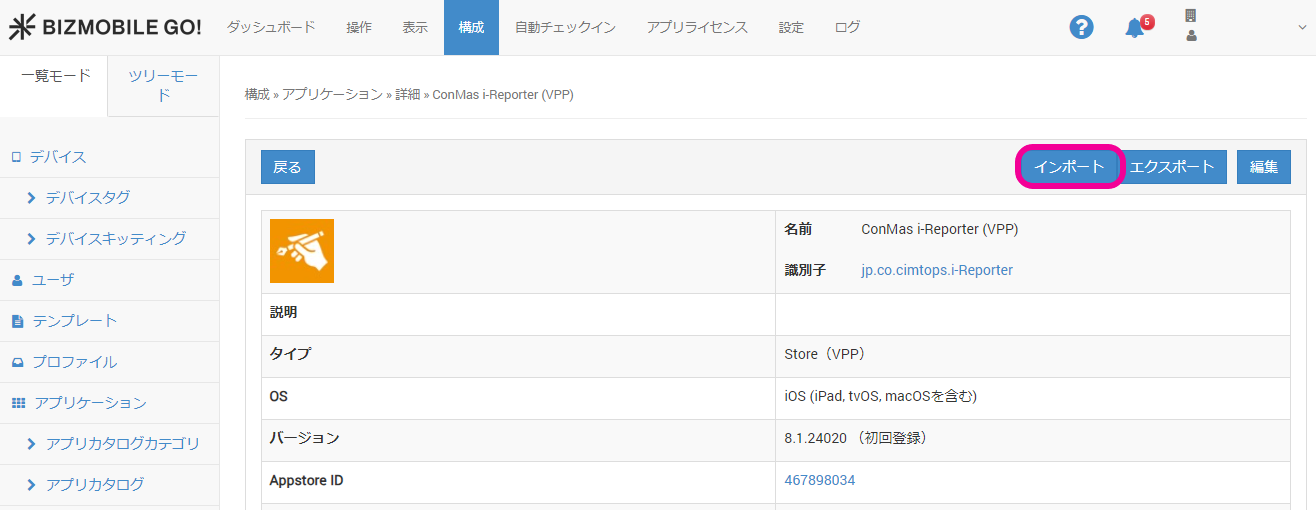Image resolution: width=1316 pixels, height=510 pixels.
Task: Open the help question mark icon
Action: 1081,27
